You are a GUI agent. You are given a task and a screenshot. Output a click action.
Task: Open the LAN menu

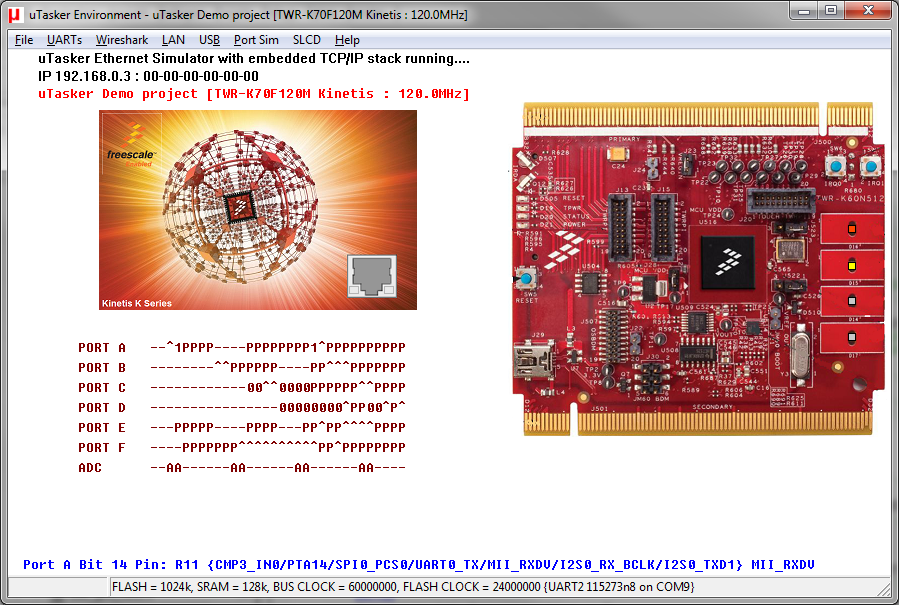173,40
